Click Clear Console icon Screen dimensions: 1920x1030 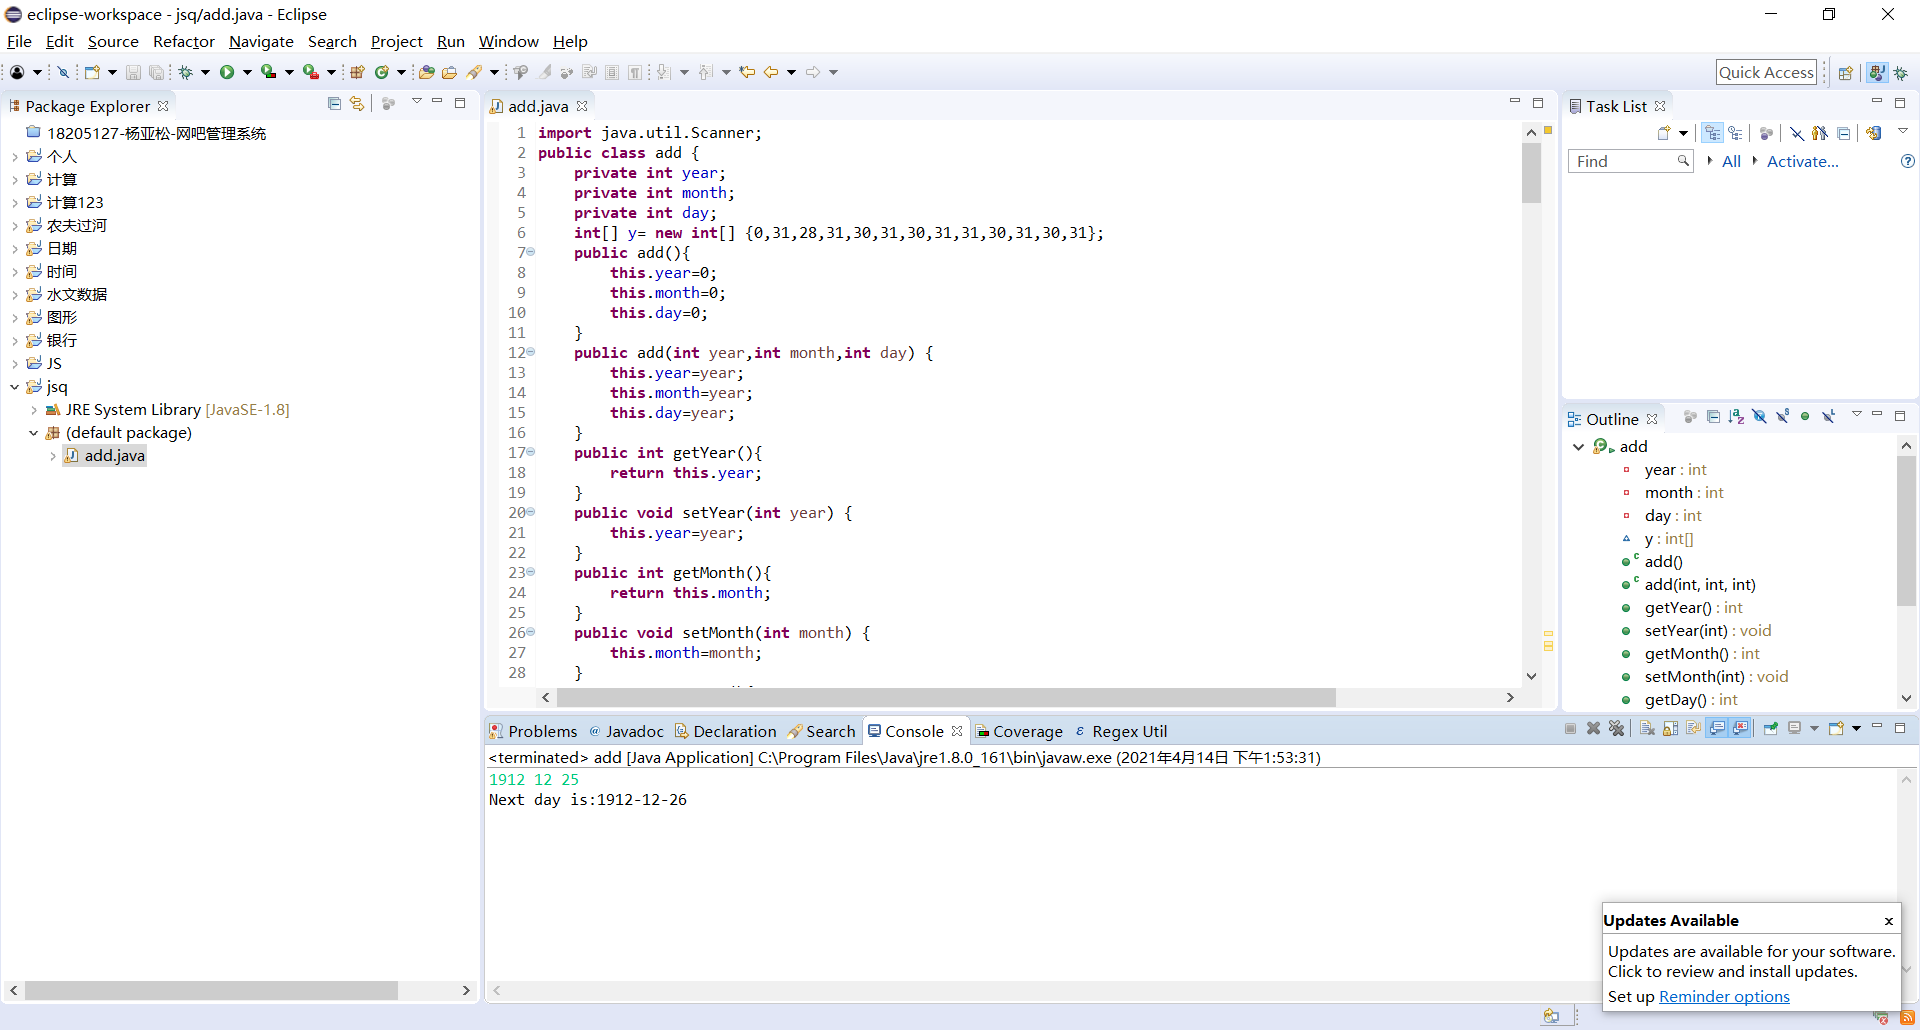(x=1647, y=728)
